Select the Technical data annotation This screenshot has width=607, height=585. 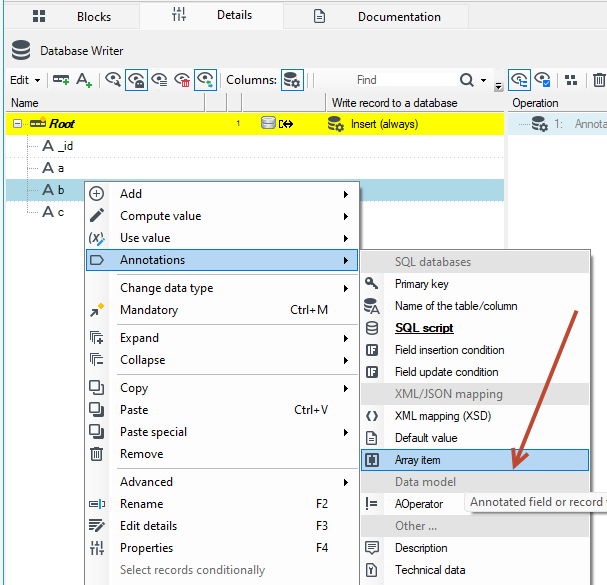[x=475, y=570]
